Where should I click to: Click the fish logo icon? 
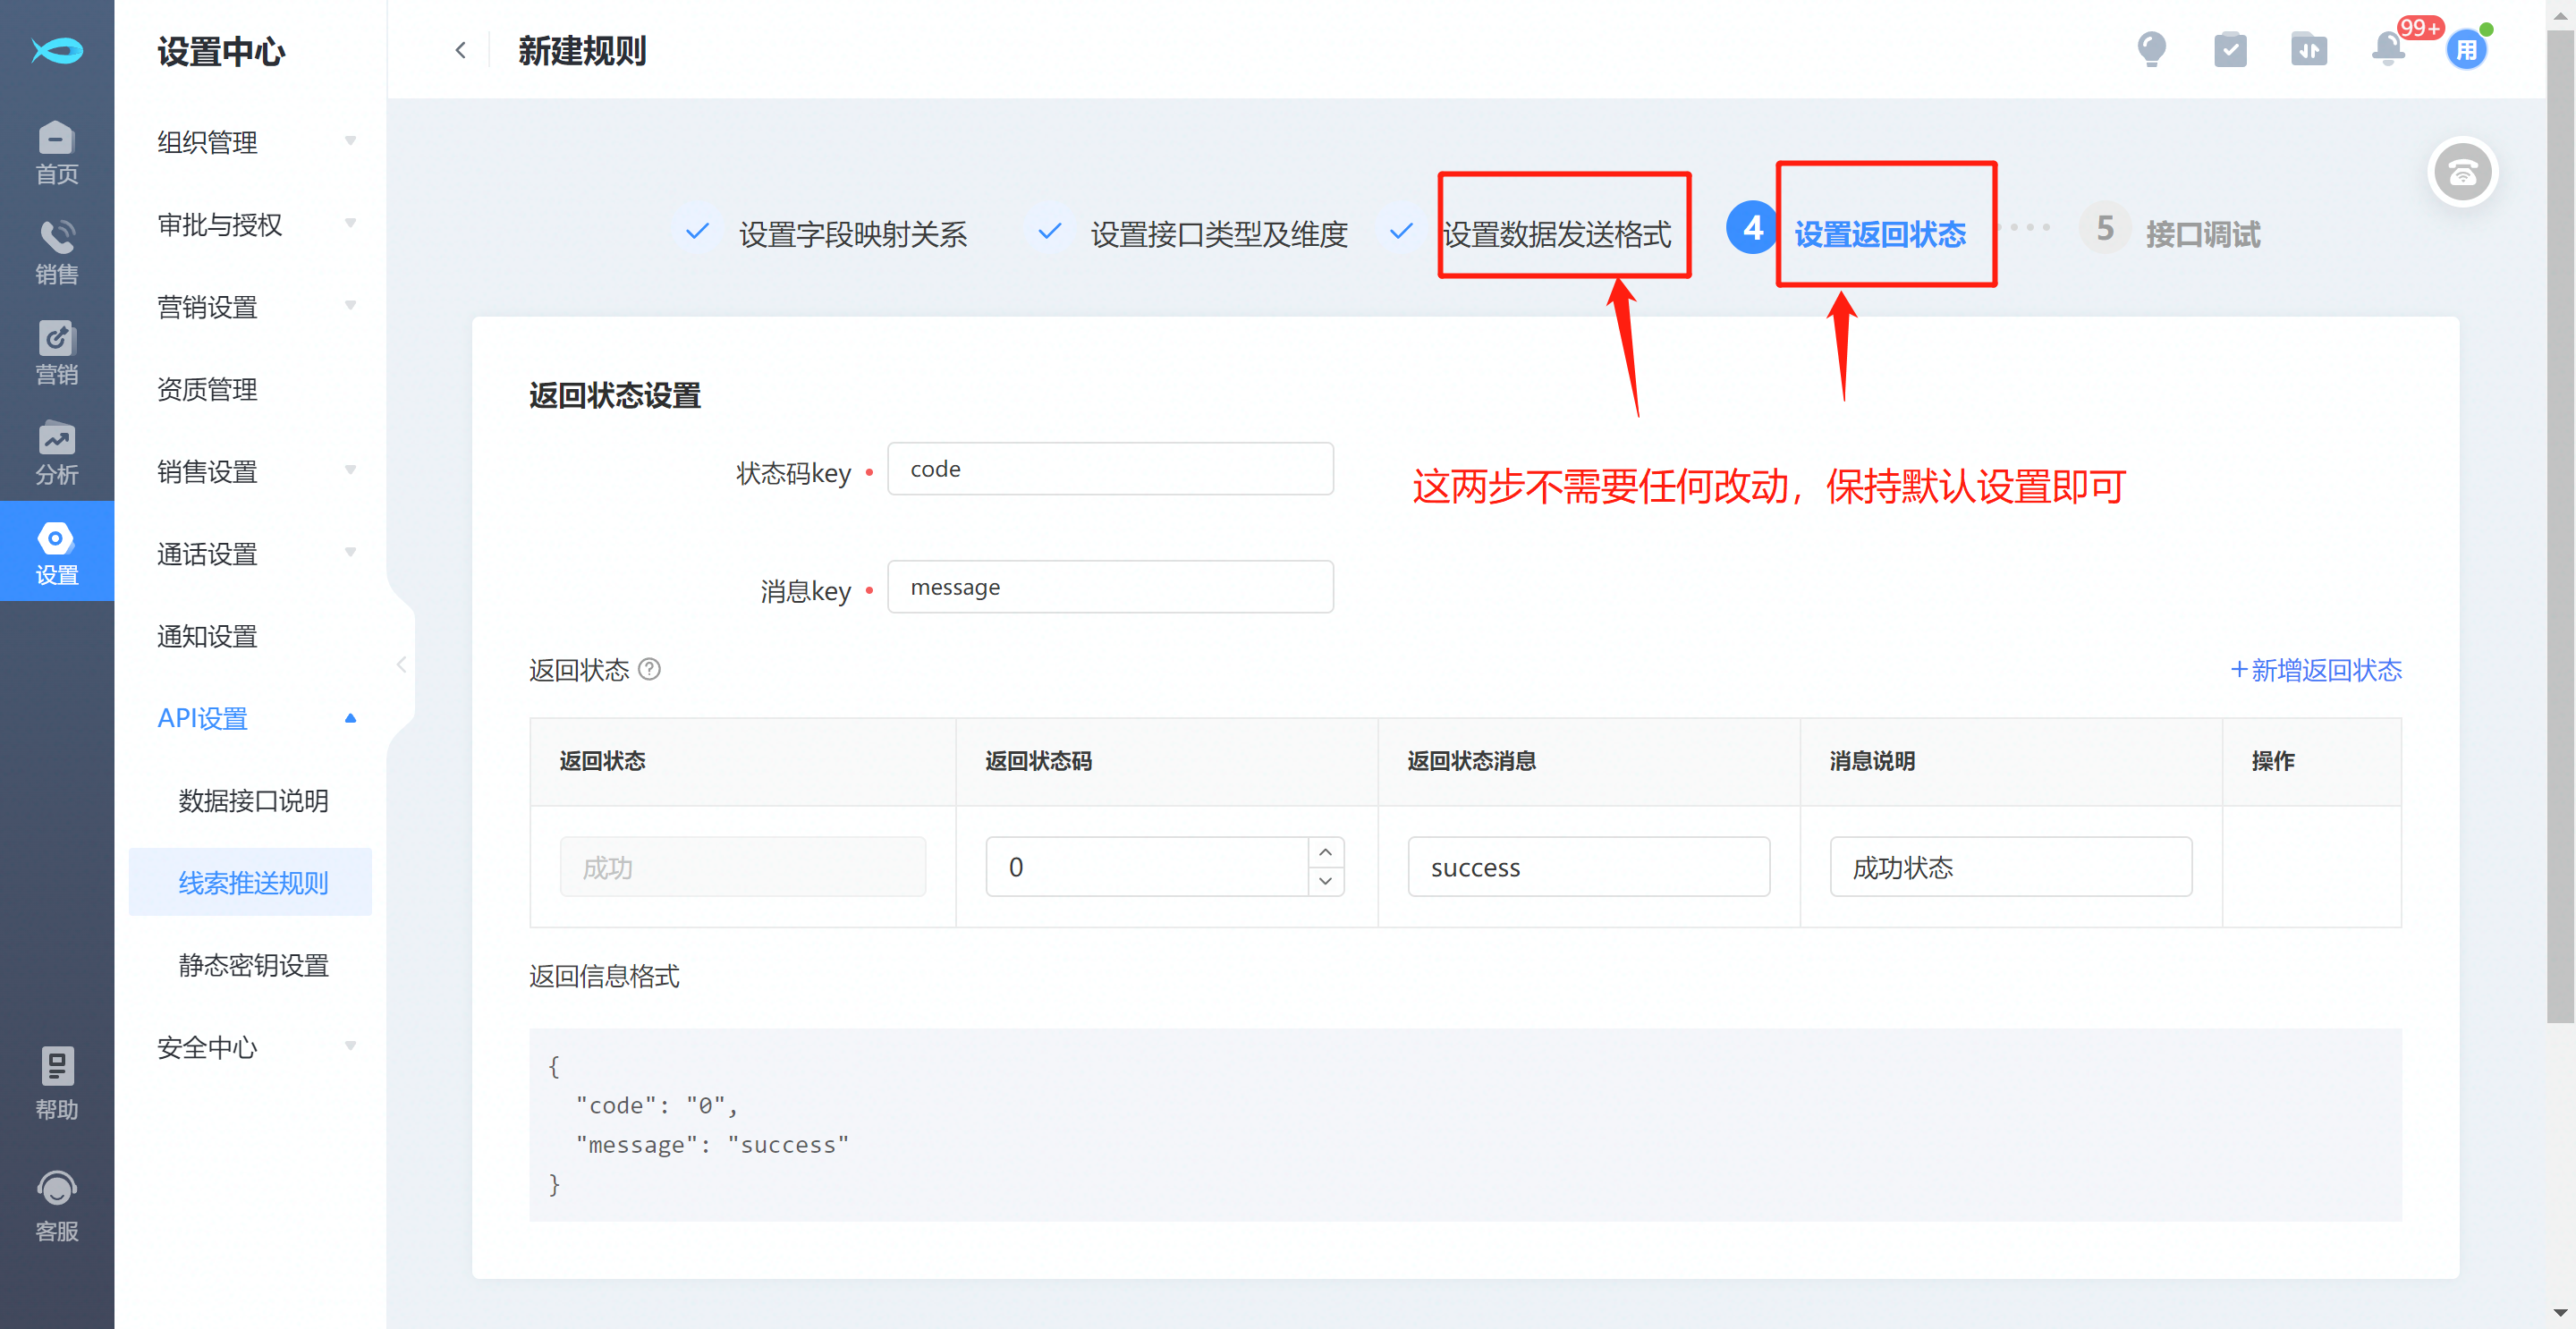[x=57, y=50]
